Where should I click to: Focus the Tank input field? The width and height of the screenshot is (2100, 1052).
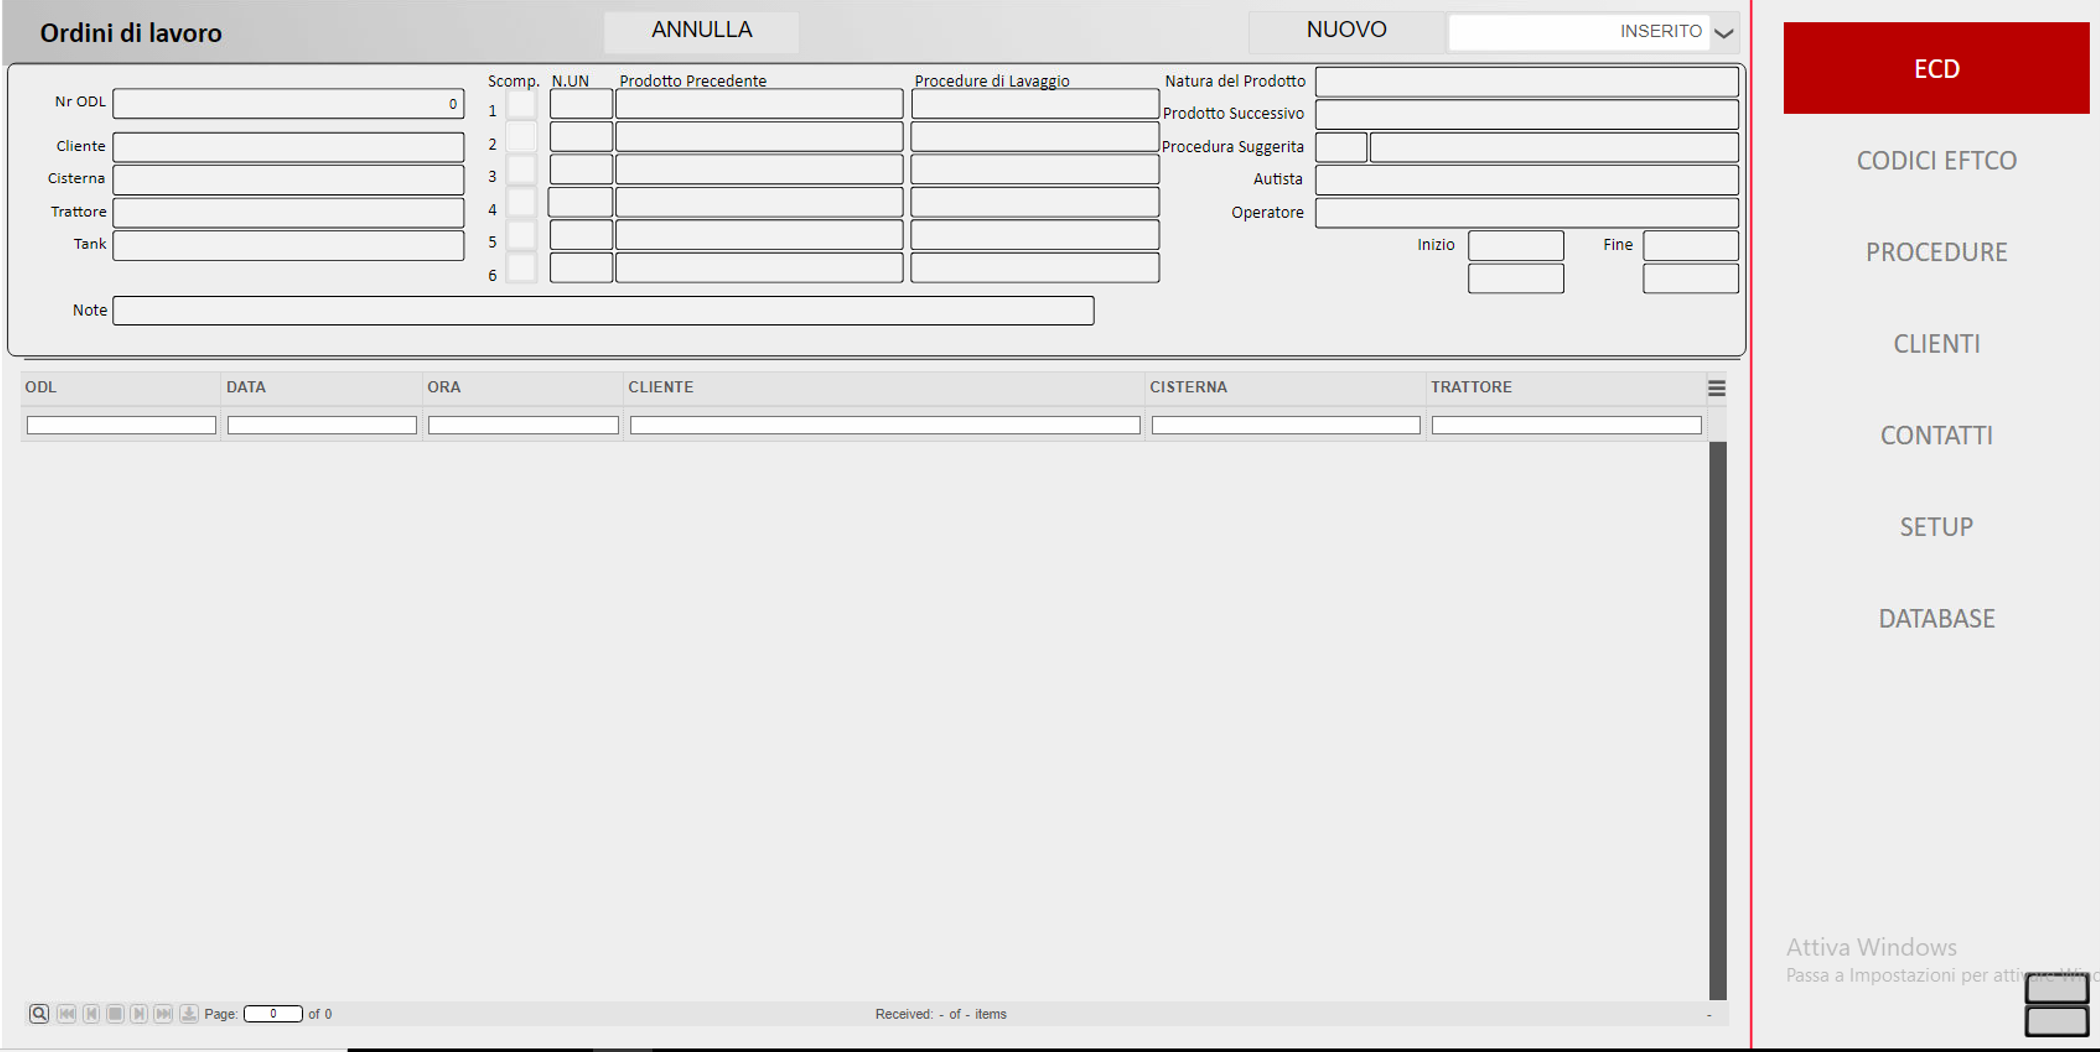[288, 245]
